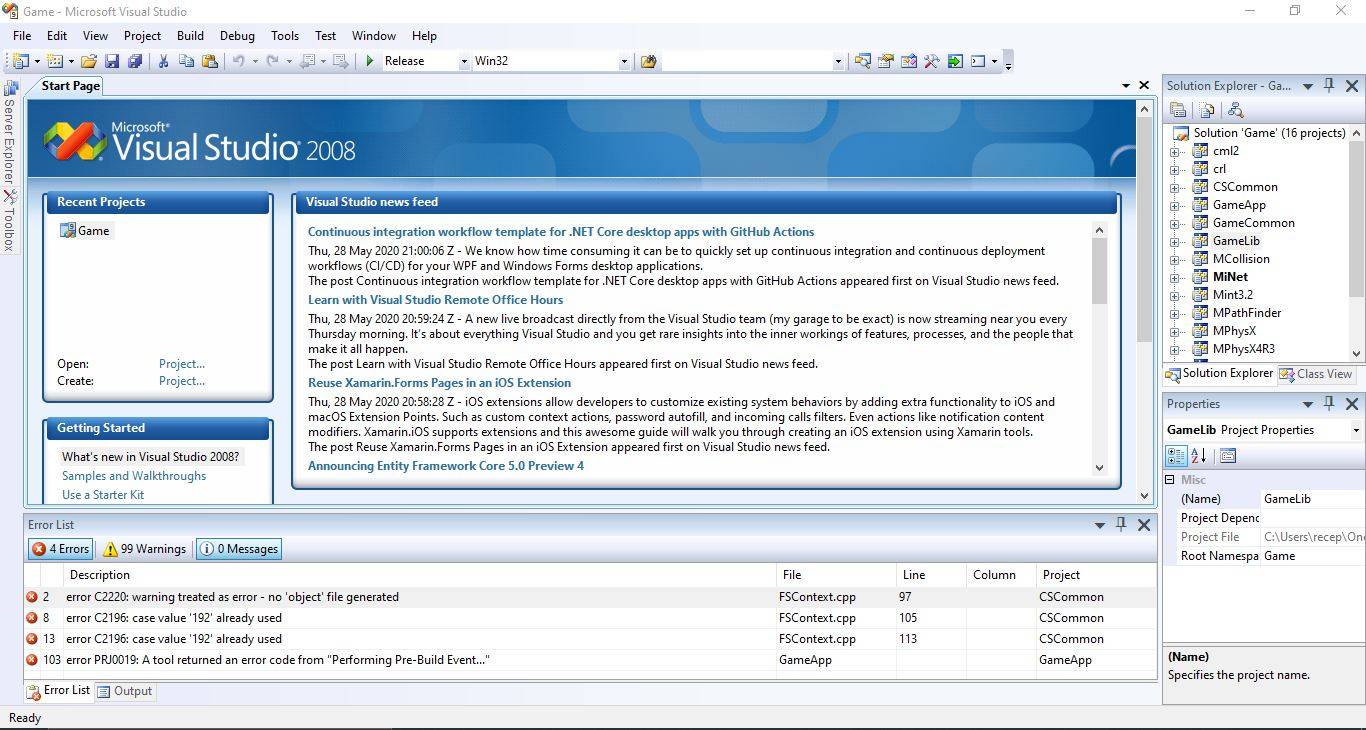This screenshot has width=1366, height=730.
Task: Click the Find in Files icon
Action: tap(648, 61)
